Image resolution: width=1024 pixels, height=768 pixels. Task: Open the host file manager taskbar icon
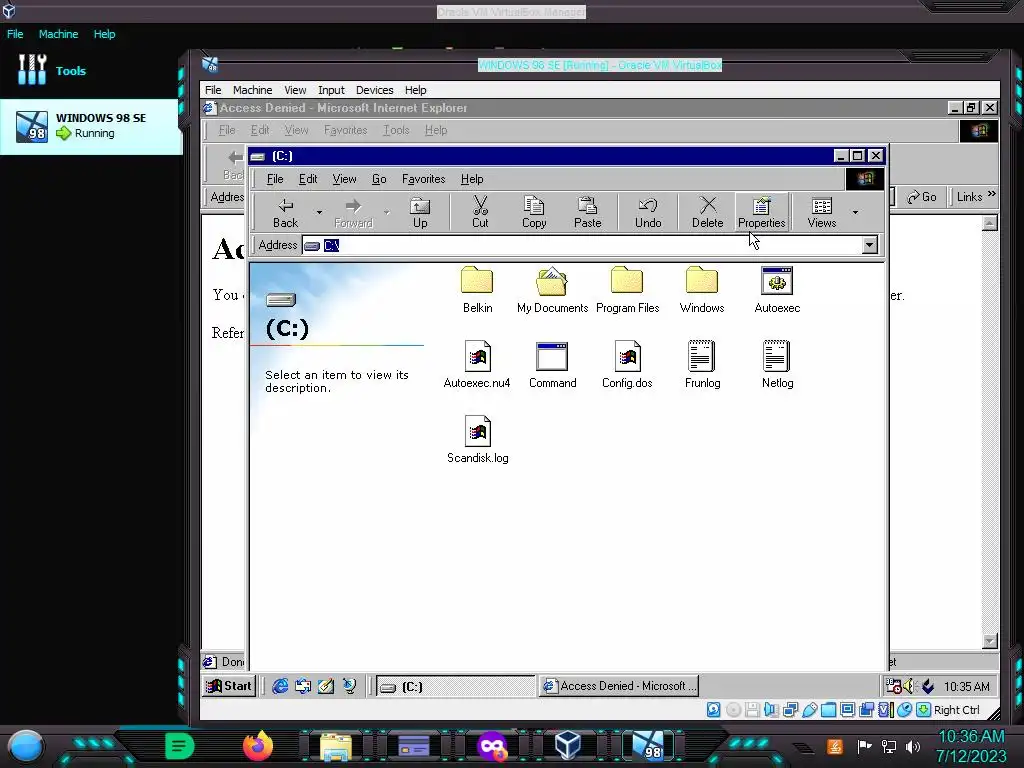tap(336, 746)
